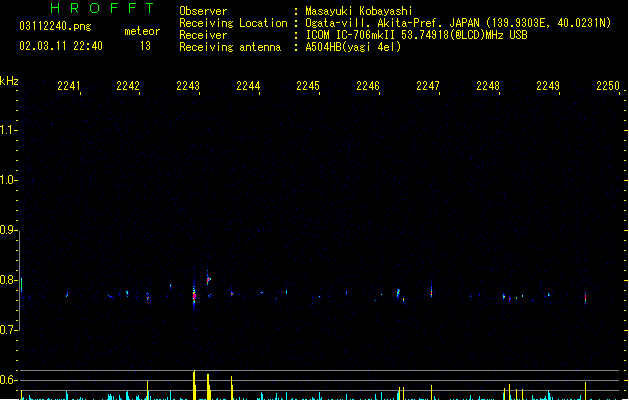The height and width of the screenshot is (400, 629).
Task: Click the 0.7 kHz axis label
Action: 8,330
